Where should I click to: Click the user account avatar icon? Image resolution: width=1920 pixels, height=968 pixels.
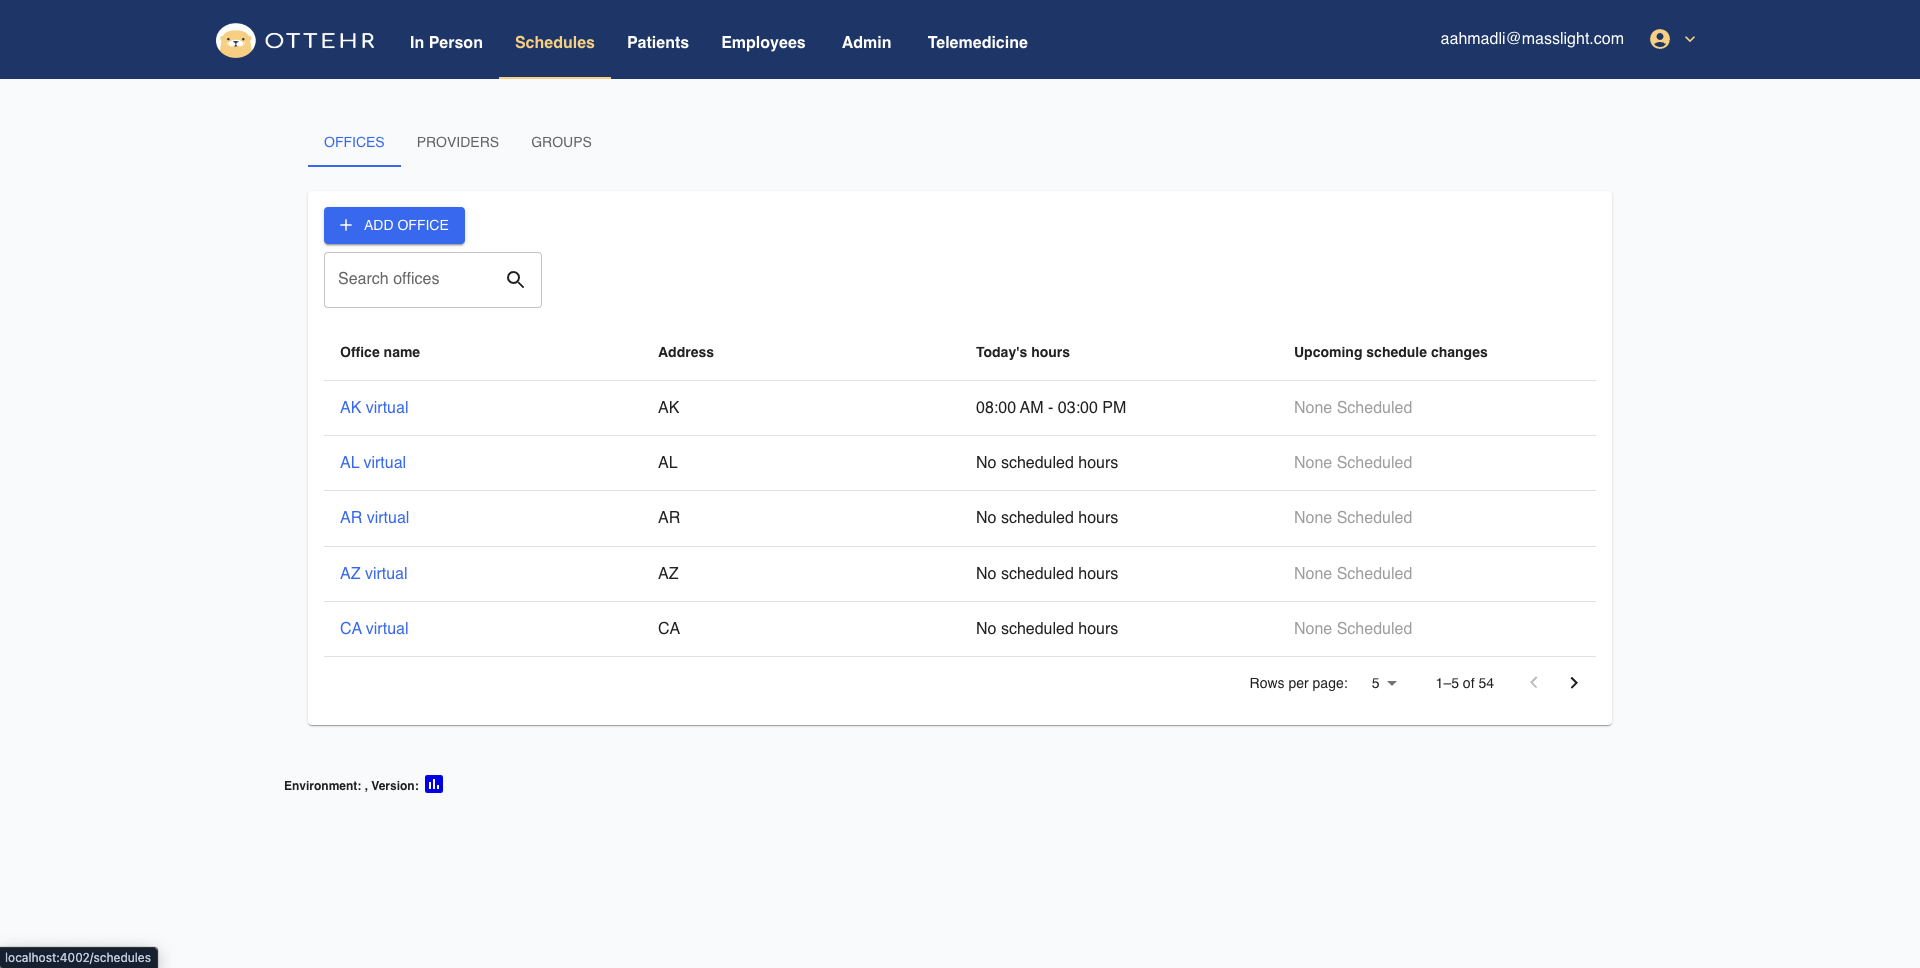pyautogui.click(x=1660, y=39)
